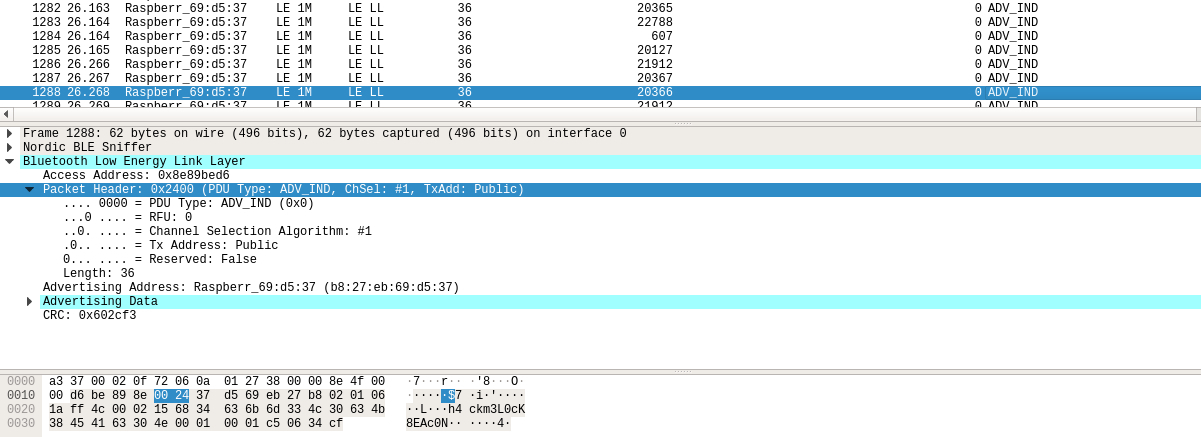1201x437 pixels.
Task: Click the Advertising Data label
Action: pos(100,302)
